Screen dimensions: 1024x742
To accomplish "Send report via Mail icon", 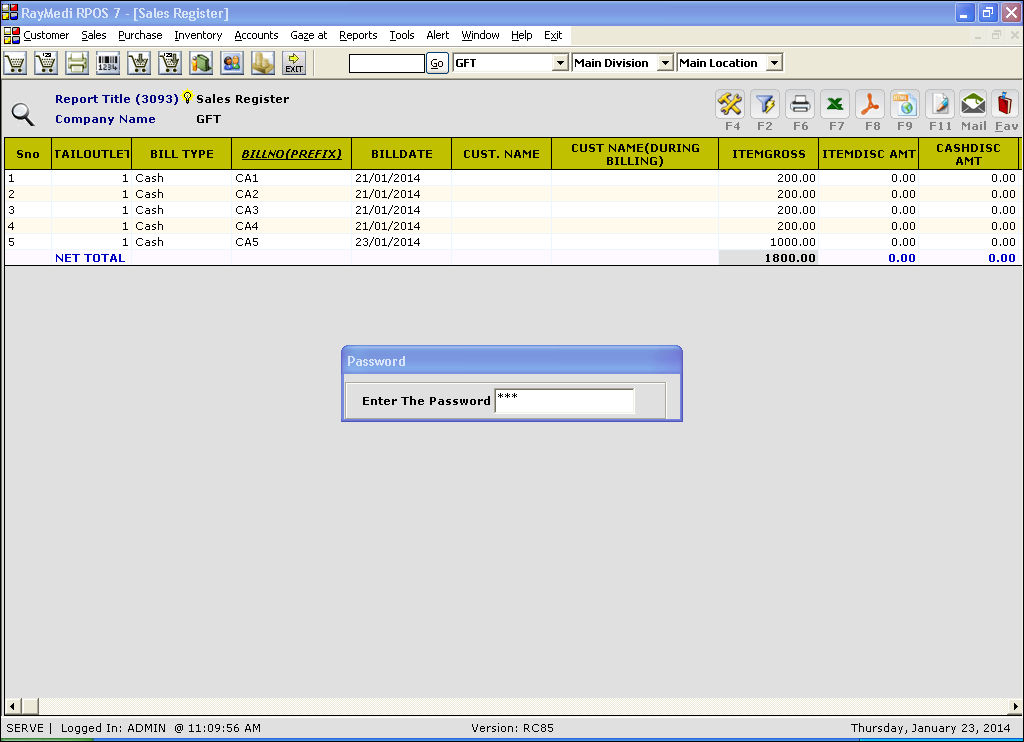I will click(x=973, y=104).
